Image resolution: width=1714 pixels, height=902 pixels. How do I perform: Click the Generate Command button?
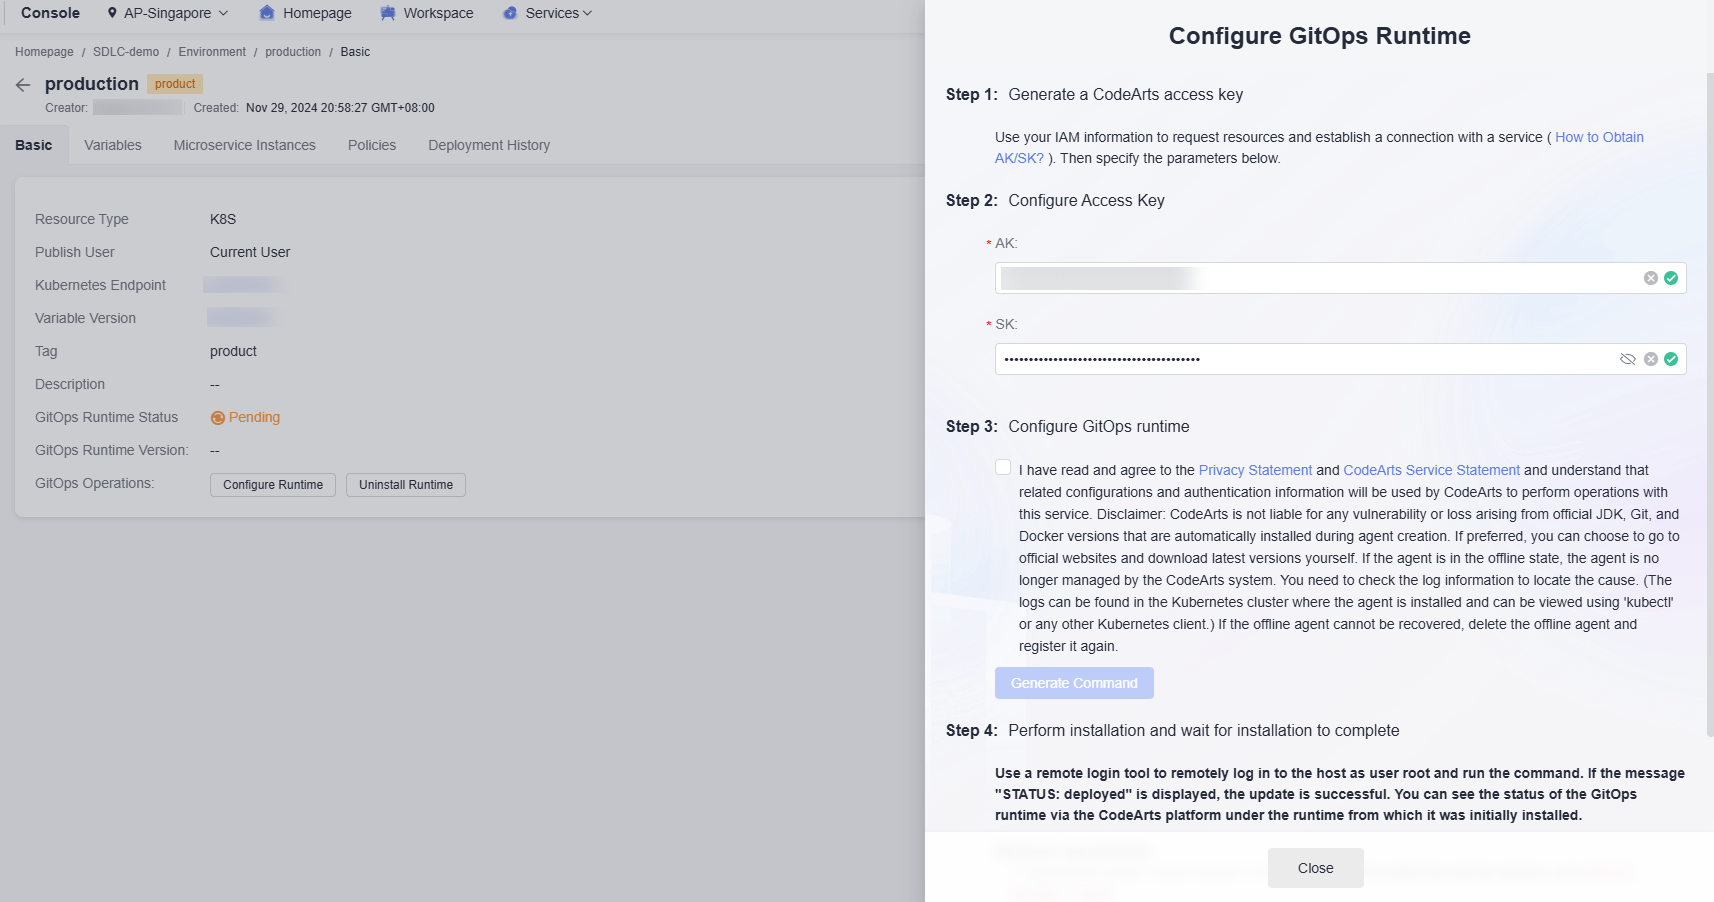coord(1074,683)
